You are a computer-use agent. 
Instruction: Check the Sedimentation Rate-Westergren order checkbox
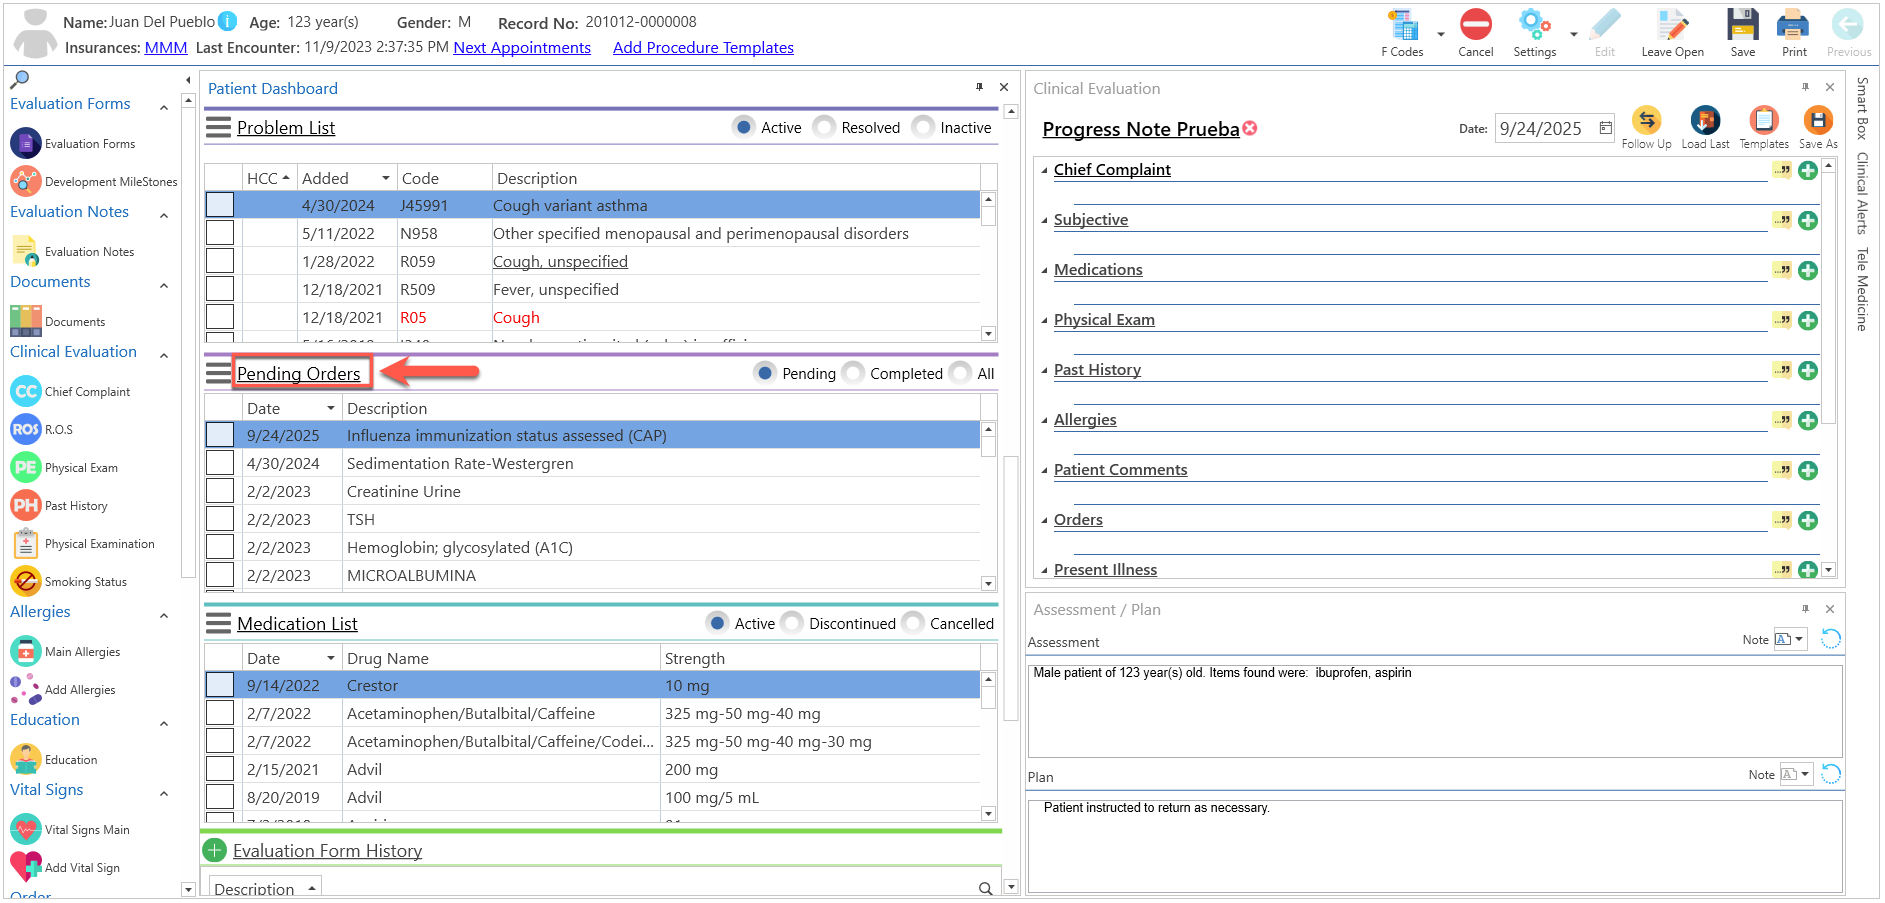coord(220,463)
